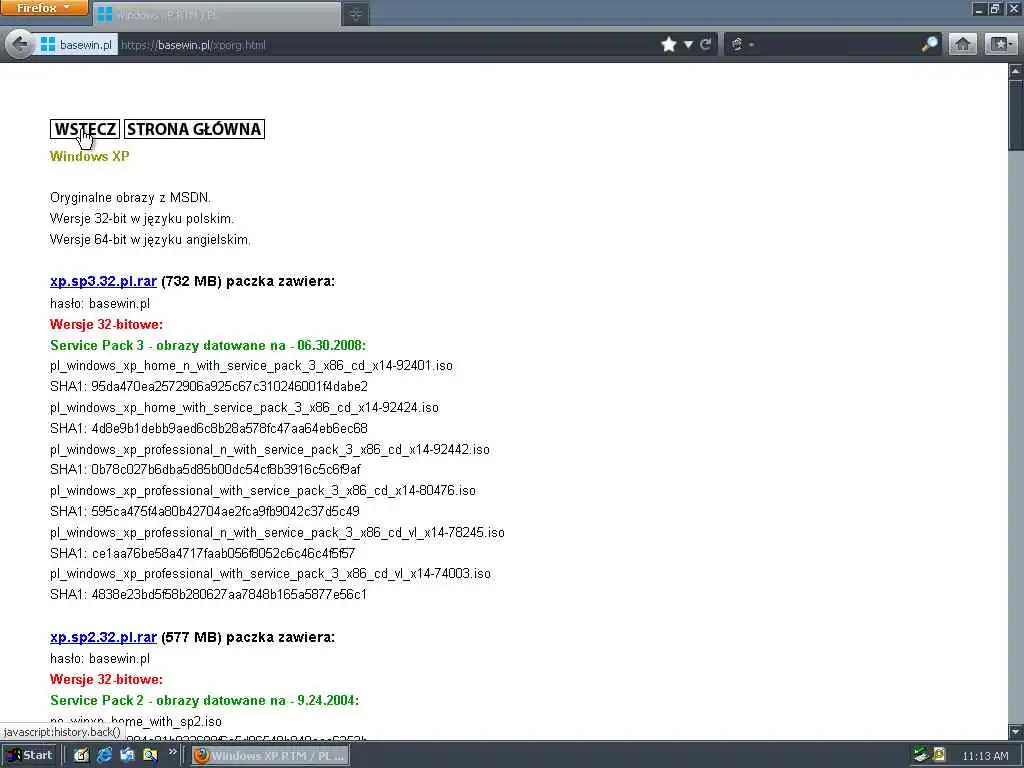Image resolution: width=1024 pixels, height=768 pixels.
Task: Click the Service Pack 3 dated 06.30.2008 heading
Action: click(x=208, y=345)
